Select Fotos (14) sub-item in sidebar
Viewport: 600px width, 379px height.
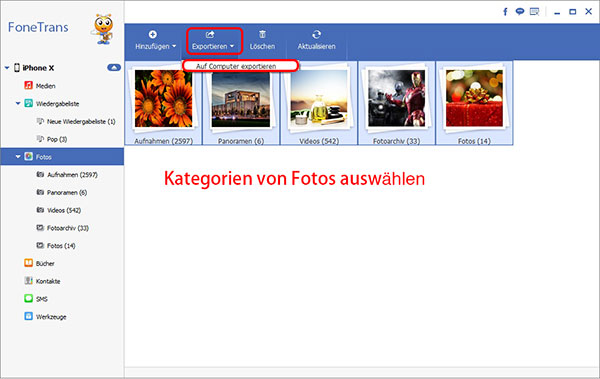61,245
